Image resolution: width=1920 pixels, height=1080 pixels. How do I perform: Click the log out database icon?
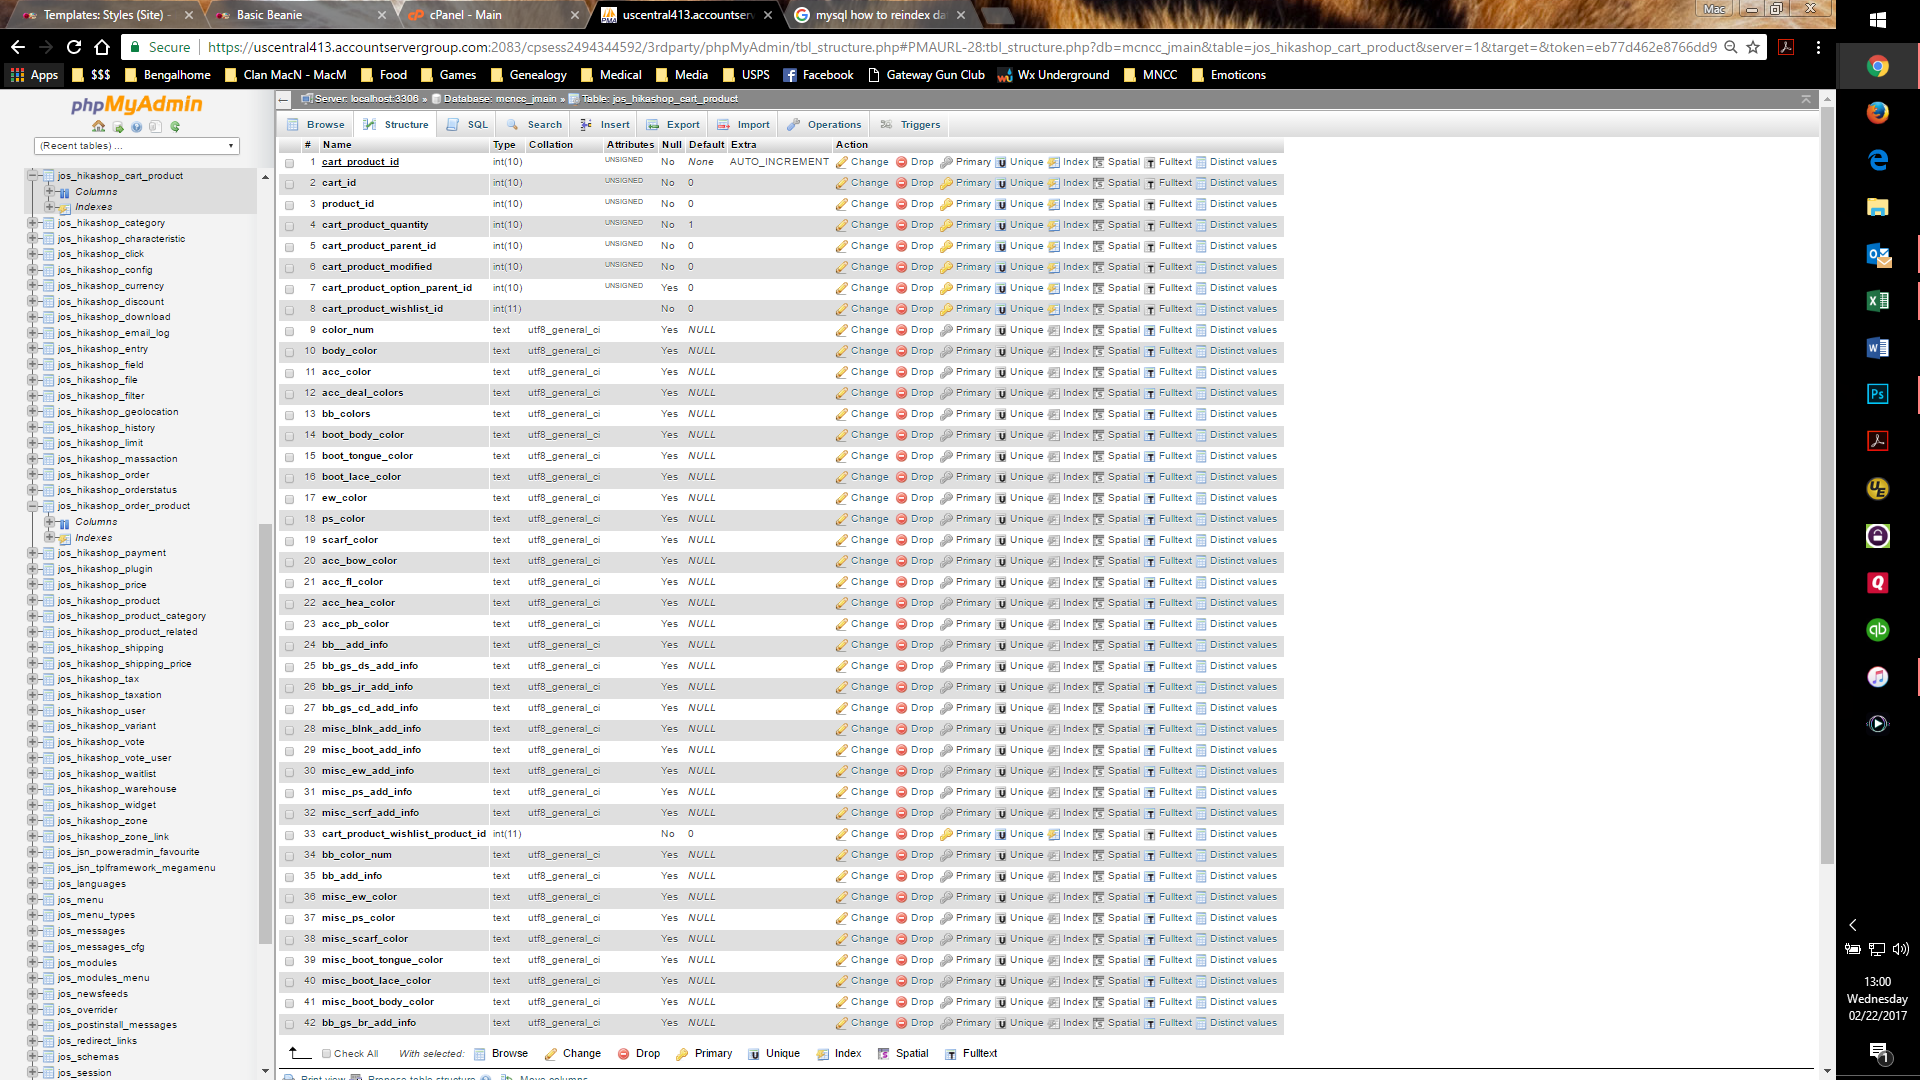pyautogui.click(x=118, y=127)
